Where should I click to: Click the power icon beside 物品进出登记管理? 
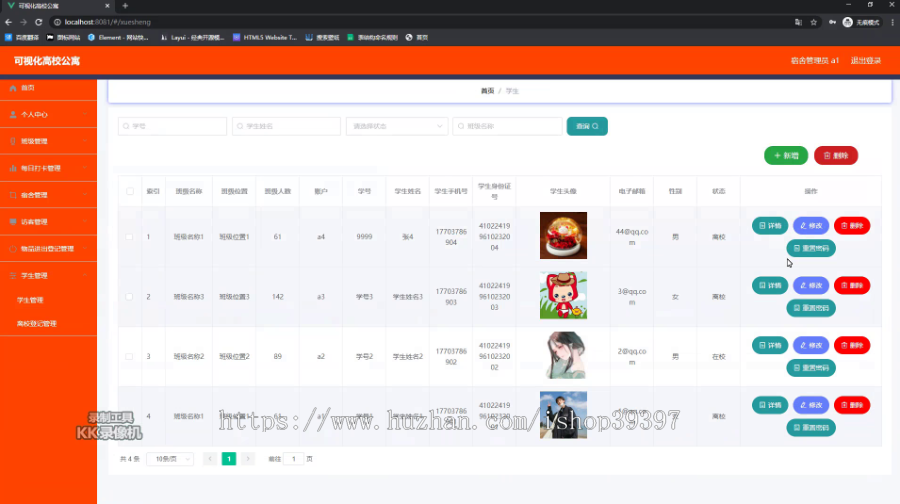13,249
